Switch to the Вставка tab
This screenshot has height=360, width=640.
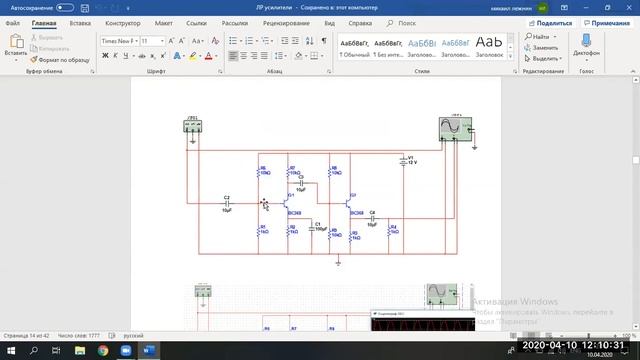(x=80, y=23)
